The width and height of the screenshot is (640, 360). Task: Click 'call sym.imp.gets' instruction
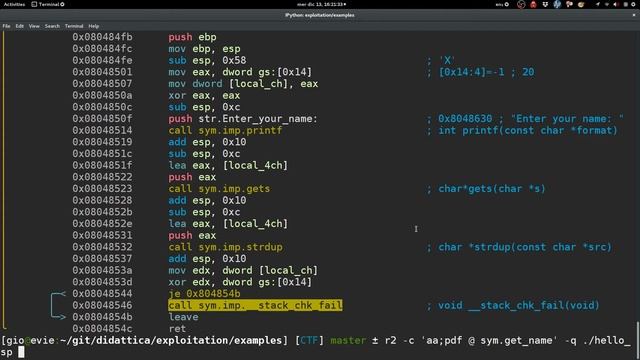click(219, 189)
